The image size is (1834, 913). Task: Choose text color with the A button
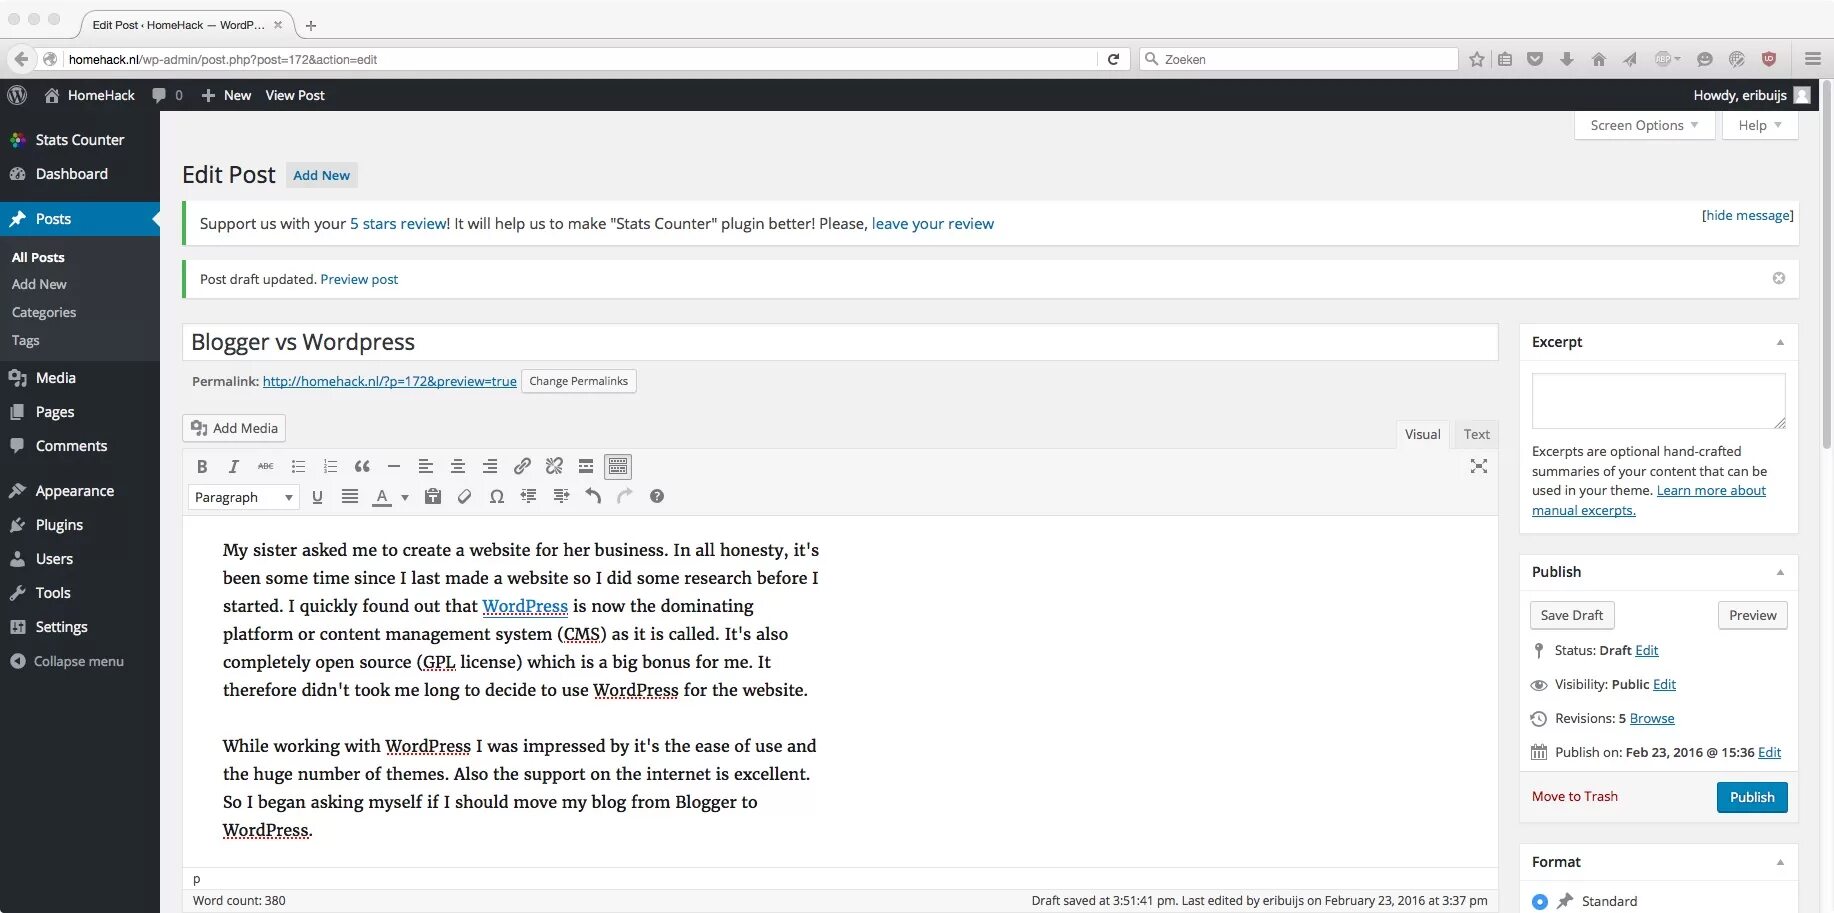coord(382,497)
